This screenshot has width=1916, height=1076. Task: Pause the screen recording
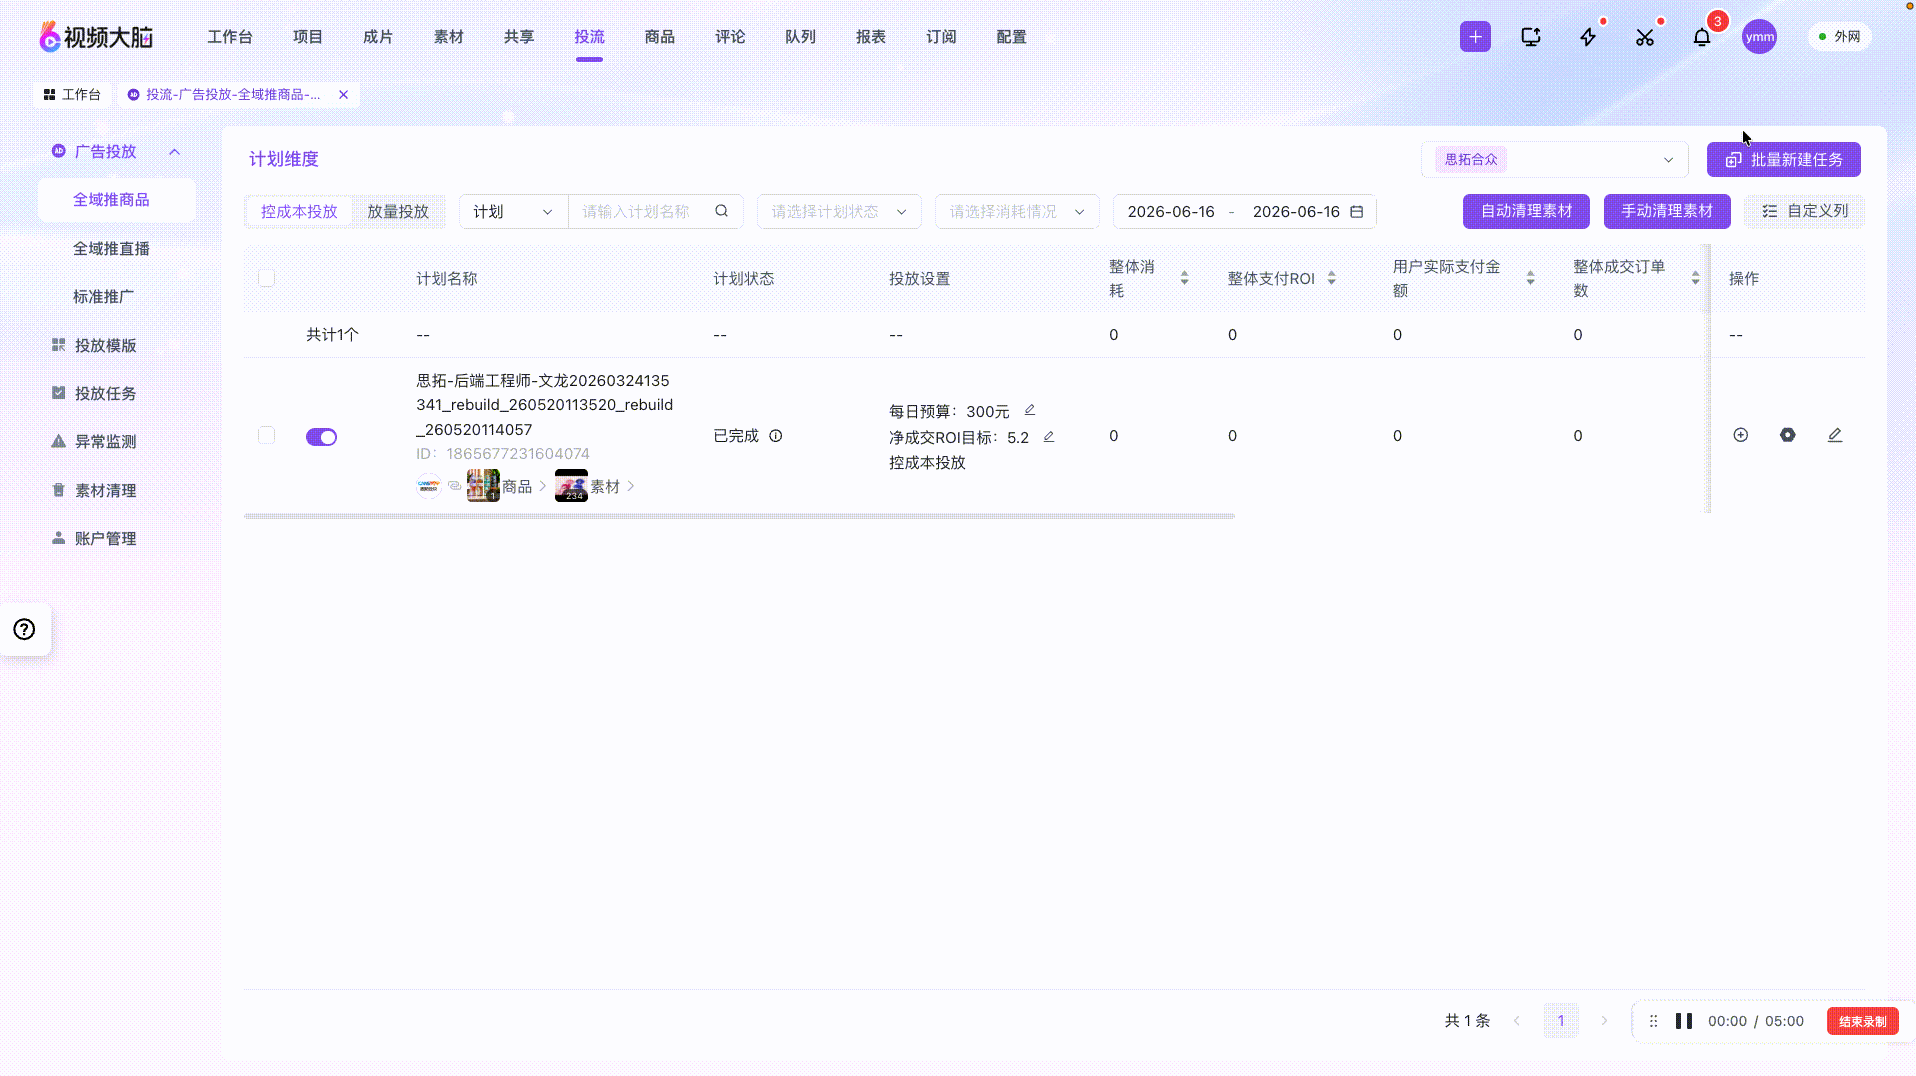tap(1684, 1021)
